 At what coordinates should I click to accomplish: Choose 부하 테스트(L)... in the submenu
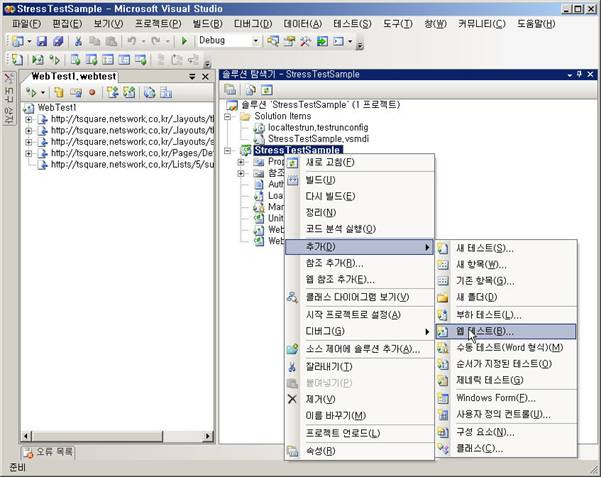506,315
